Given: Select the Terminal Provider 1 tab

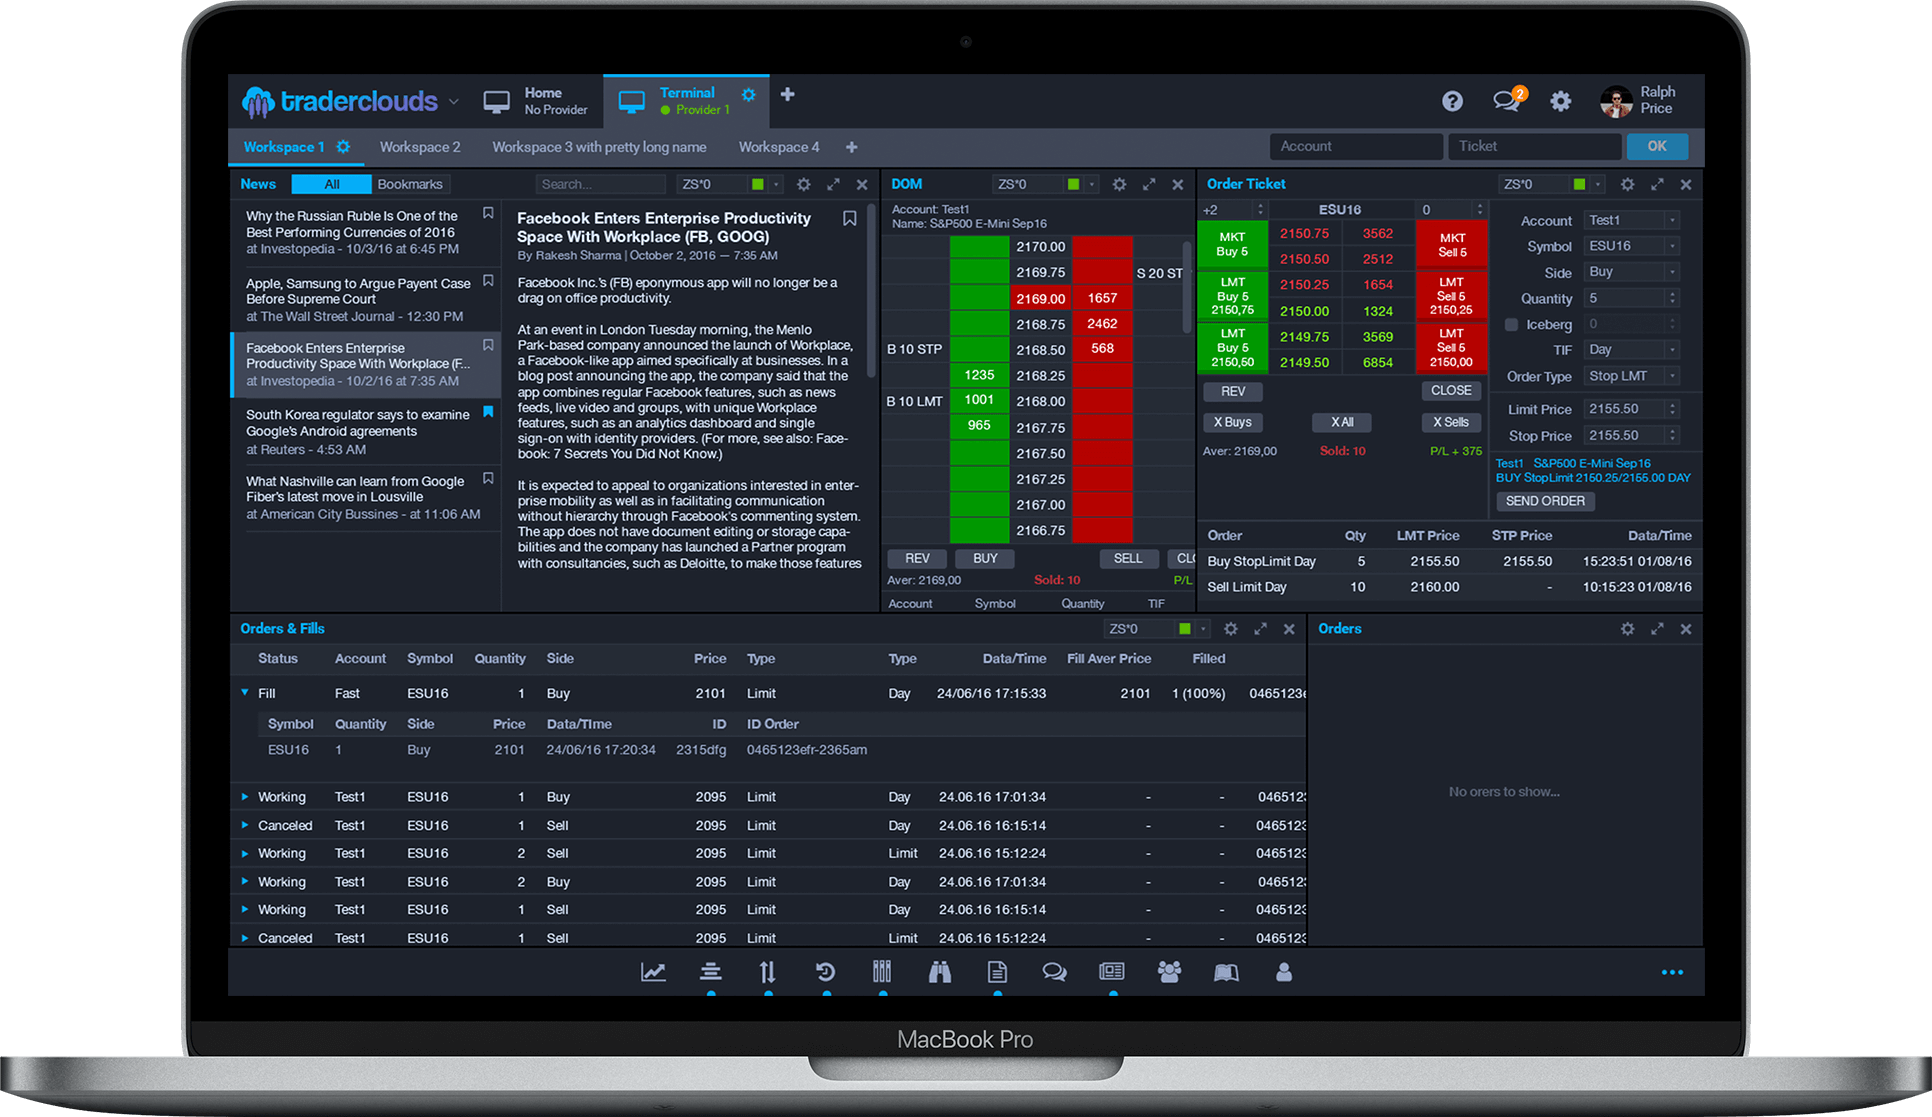Looking at the screenshot, I should point(685,101).
